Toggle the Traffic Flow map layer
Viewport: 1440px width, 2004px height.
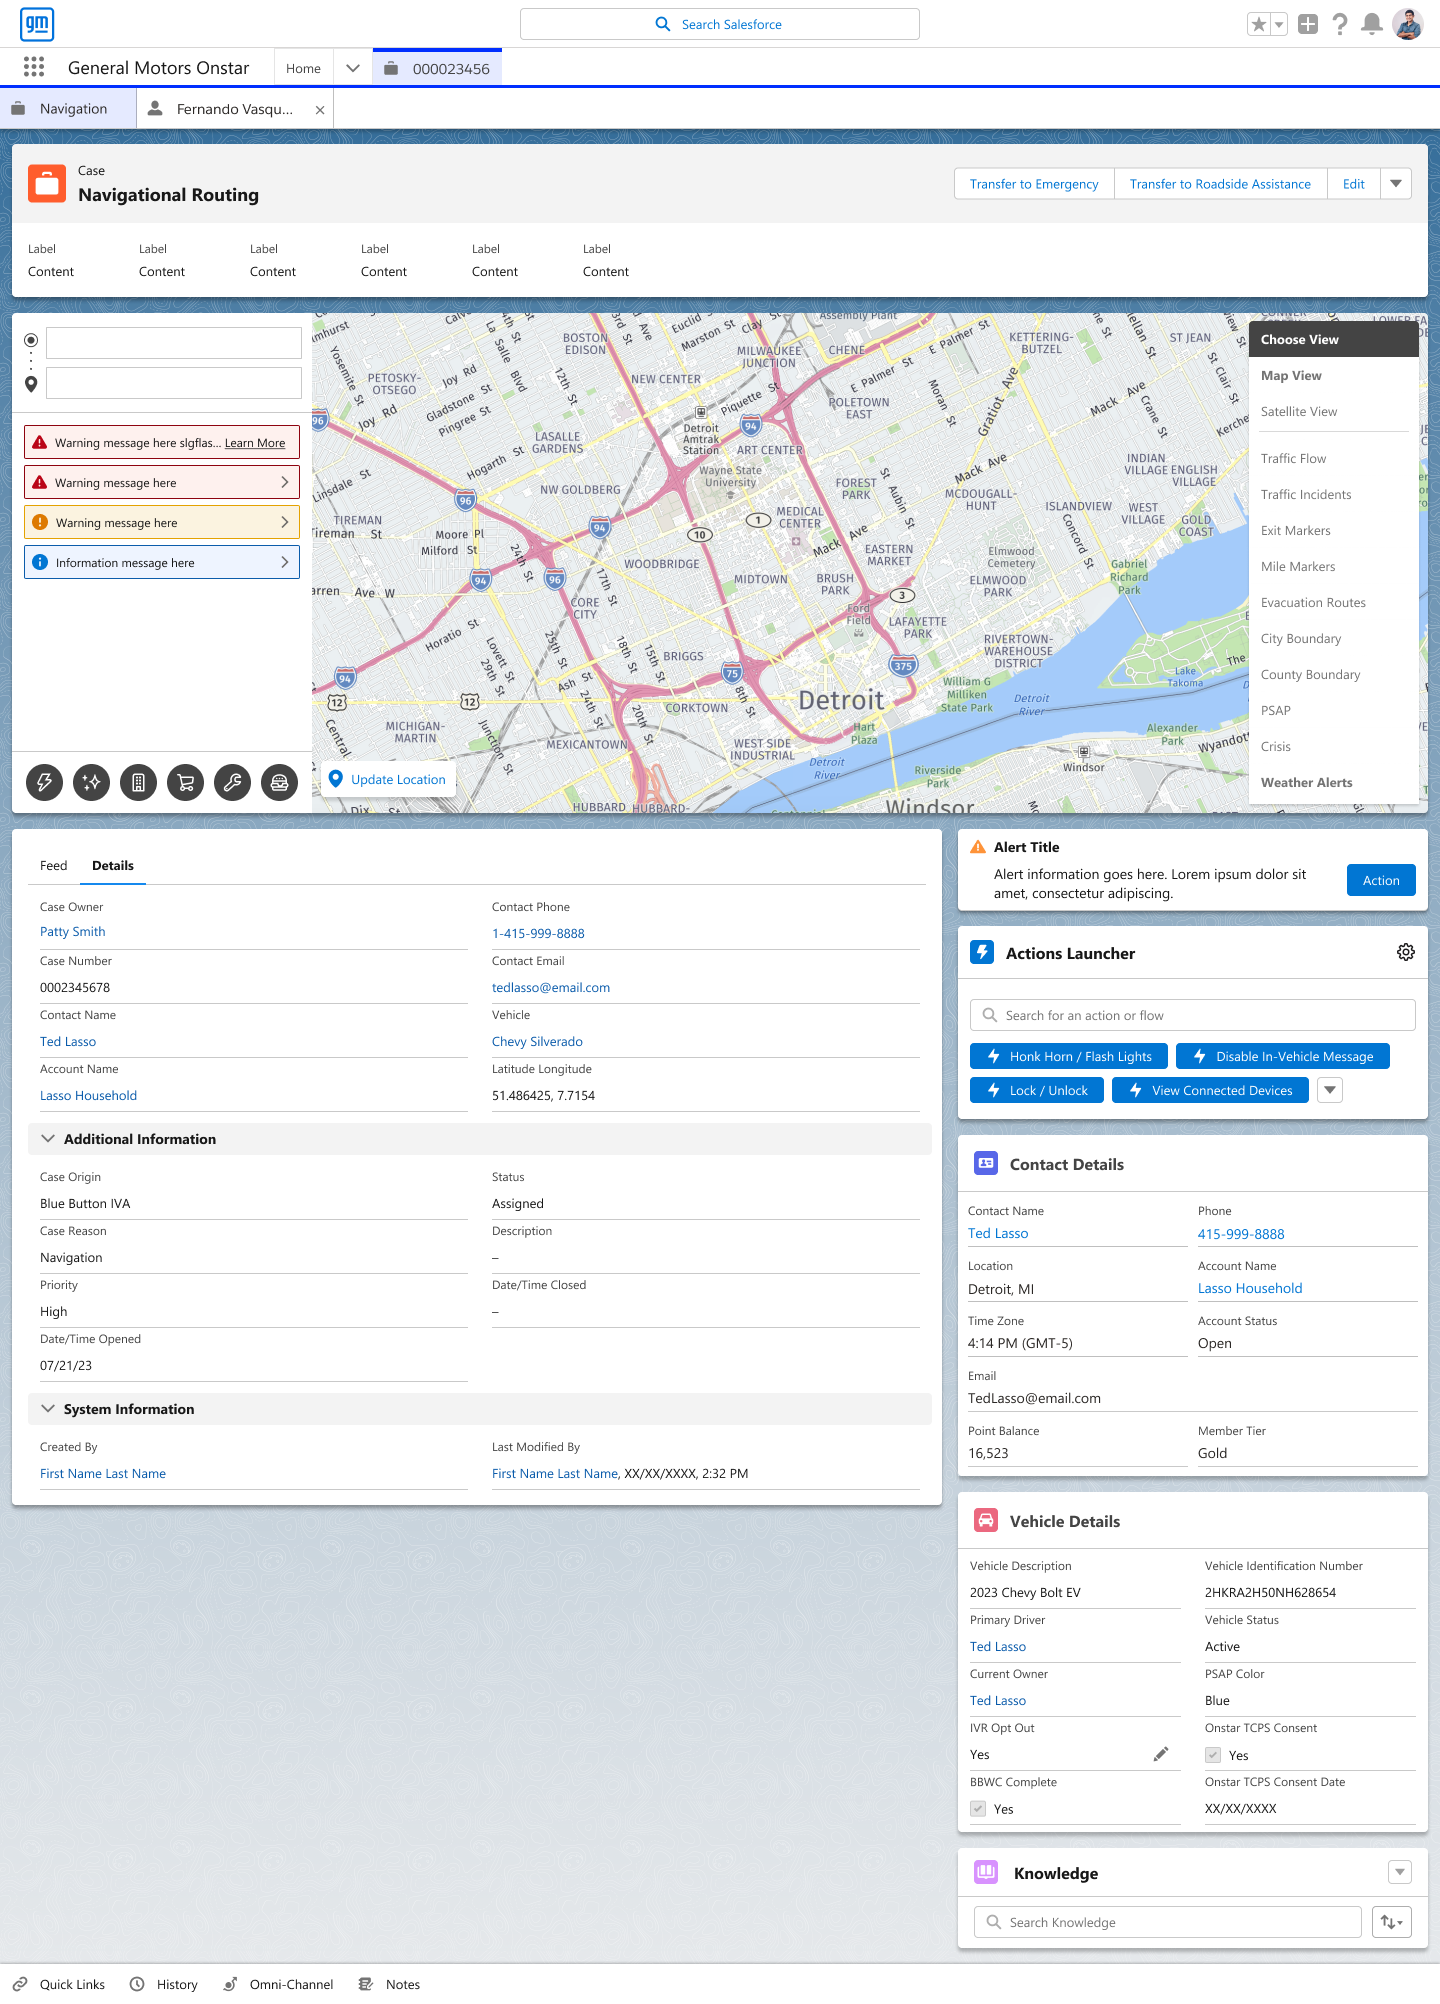pyautogui.click(x=1293, y=458)
